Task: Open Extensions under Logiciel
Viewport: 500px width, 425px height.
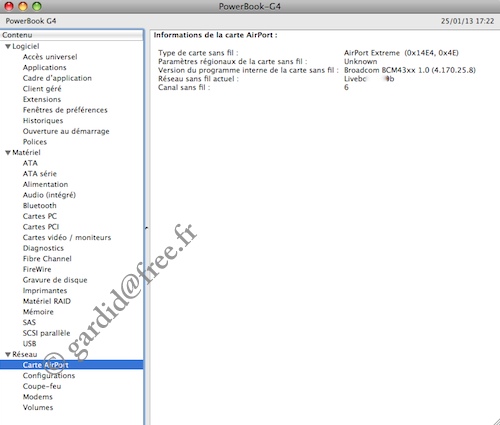Action: 42,99
